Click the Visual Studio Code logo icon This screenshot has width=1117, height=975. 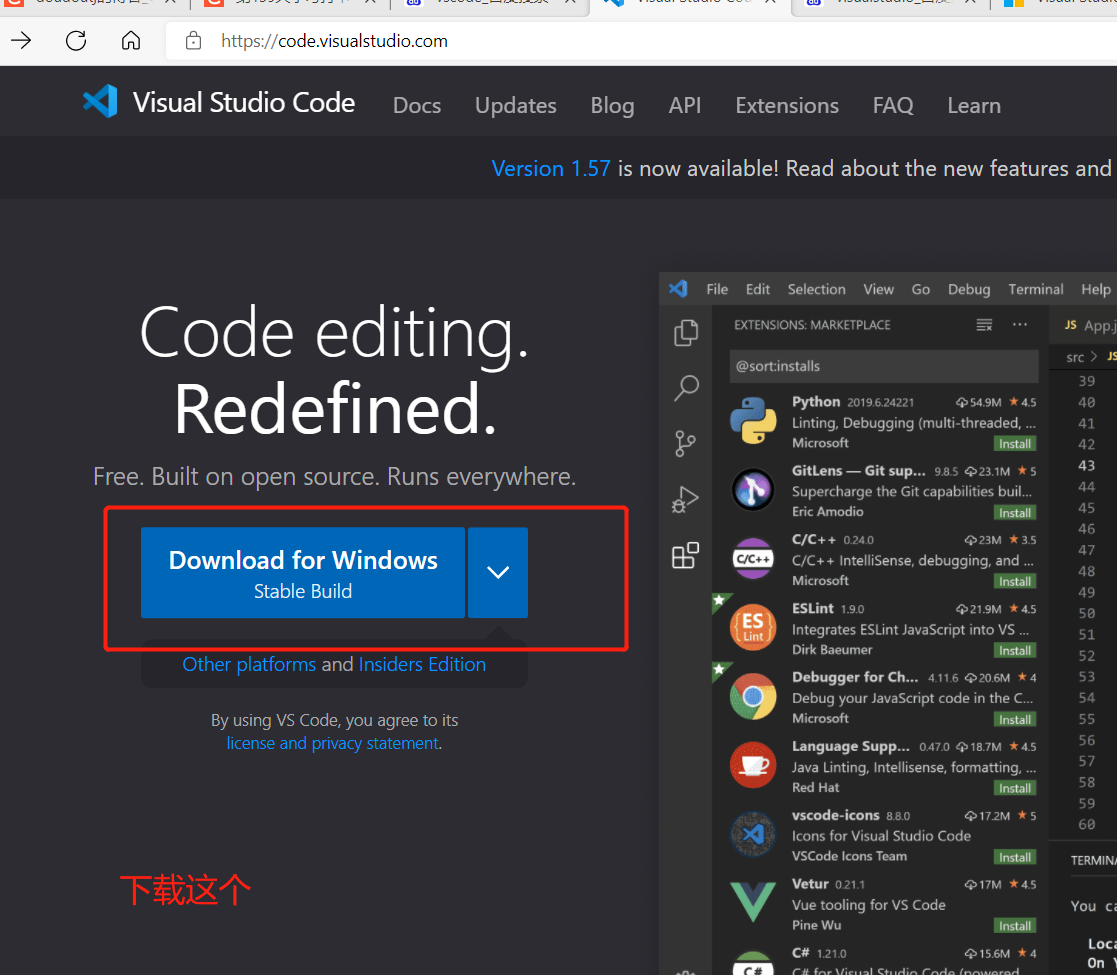(x=100, y=101)
